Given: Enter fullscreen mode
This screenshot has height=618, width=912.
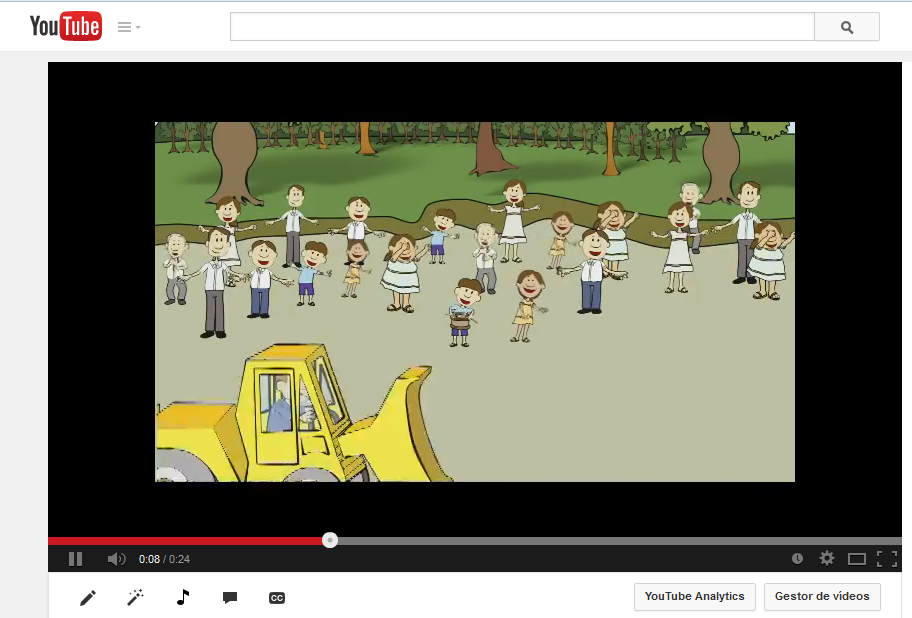Looking at the screenshot, I should pyautogui.click(x=887, y=559).
